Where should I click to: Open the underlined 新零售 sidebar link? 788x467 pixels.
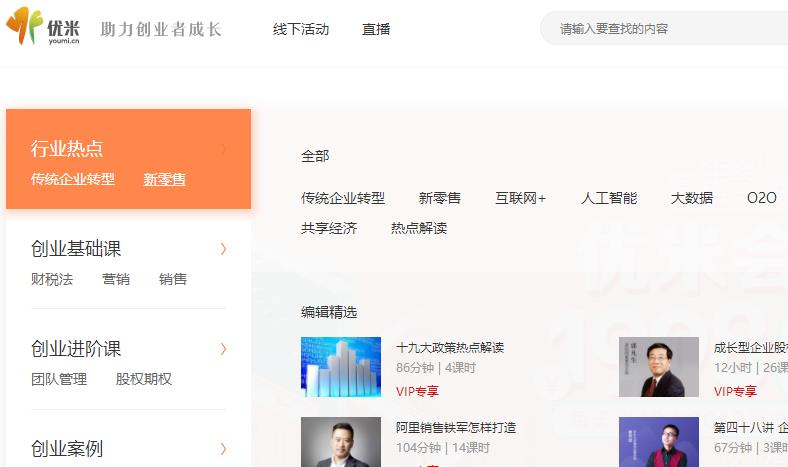point(164,179)
